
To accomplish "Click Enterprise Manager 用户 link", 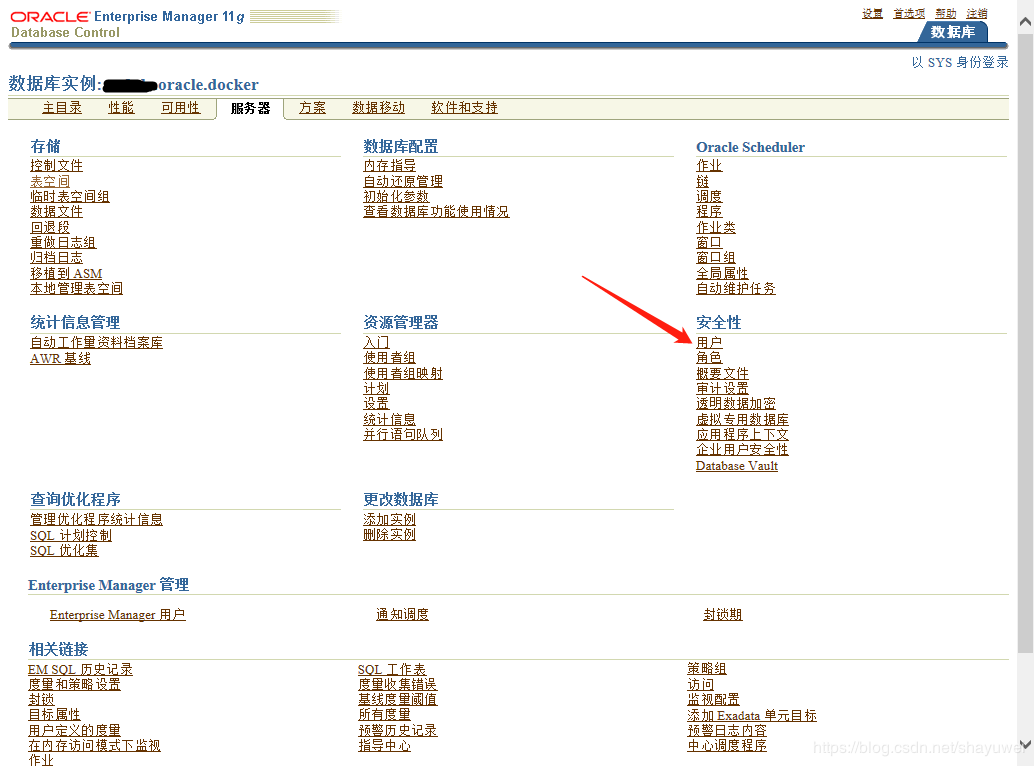I will pyautogui.click(x=117, y=615).
